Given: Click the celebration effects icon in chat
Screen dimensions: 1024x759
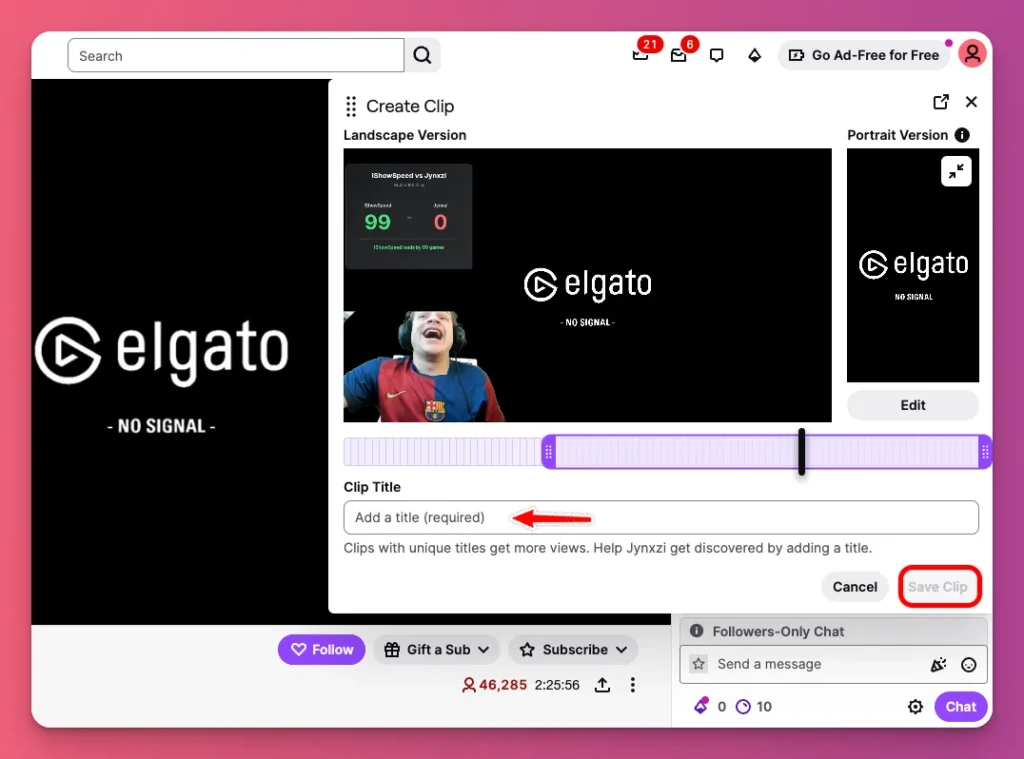Looking at the screenshot, I should pyautogui.click(x=937, y=664).
